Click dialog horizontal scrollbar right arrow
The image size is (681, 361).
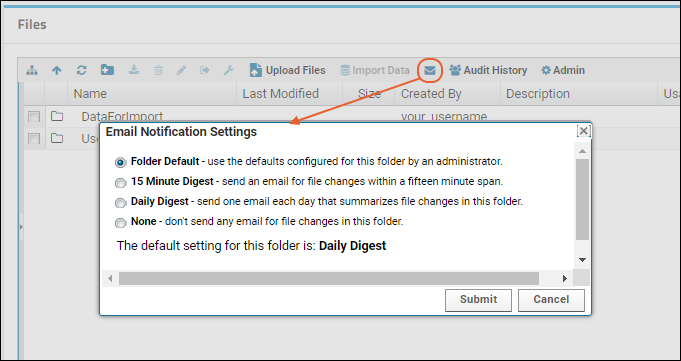pyautogui.click(x=565, y=278)
